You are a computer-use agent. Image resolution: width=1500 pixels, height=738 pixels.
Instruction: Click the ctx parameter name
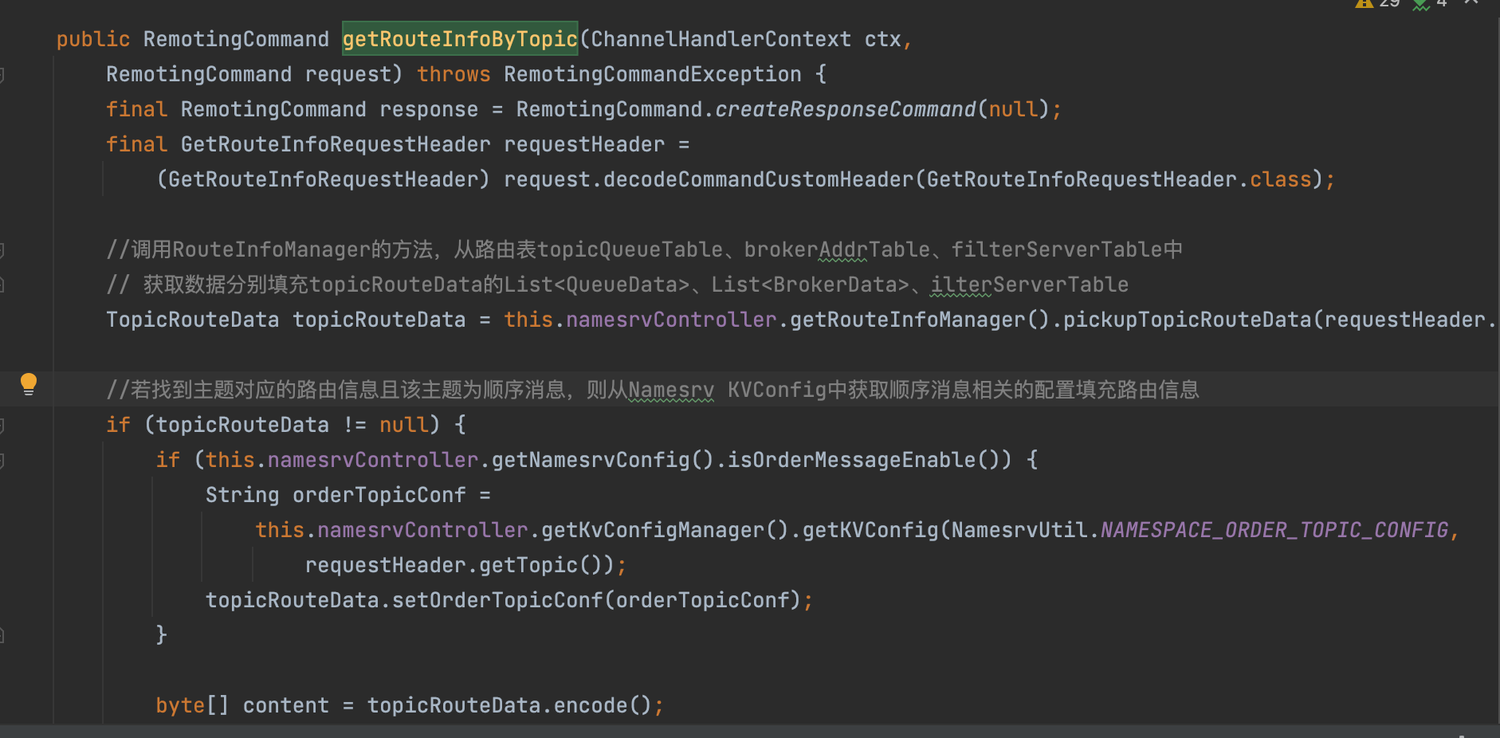[x=883, y=39]
